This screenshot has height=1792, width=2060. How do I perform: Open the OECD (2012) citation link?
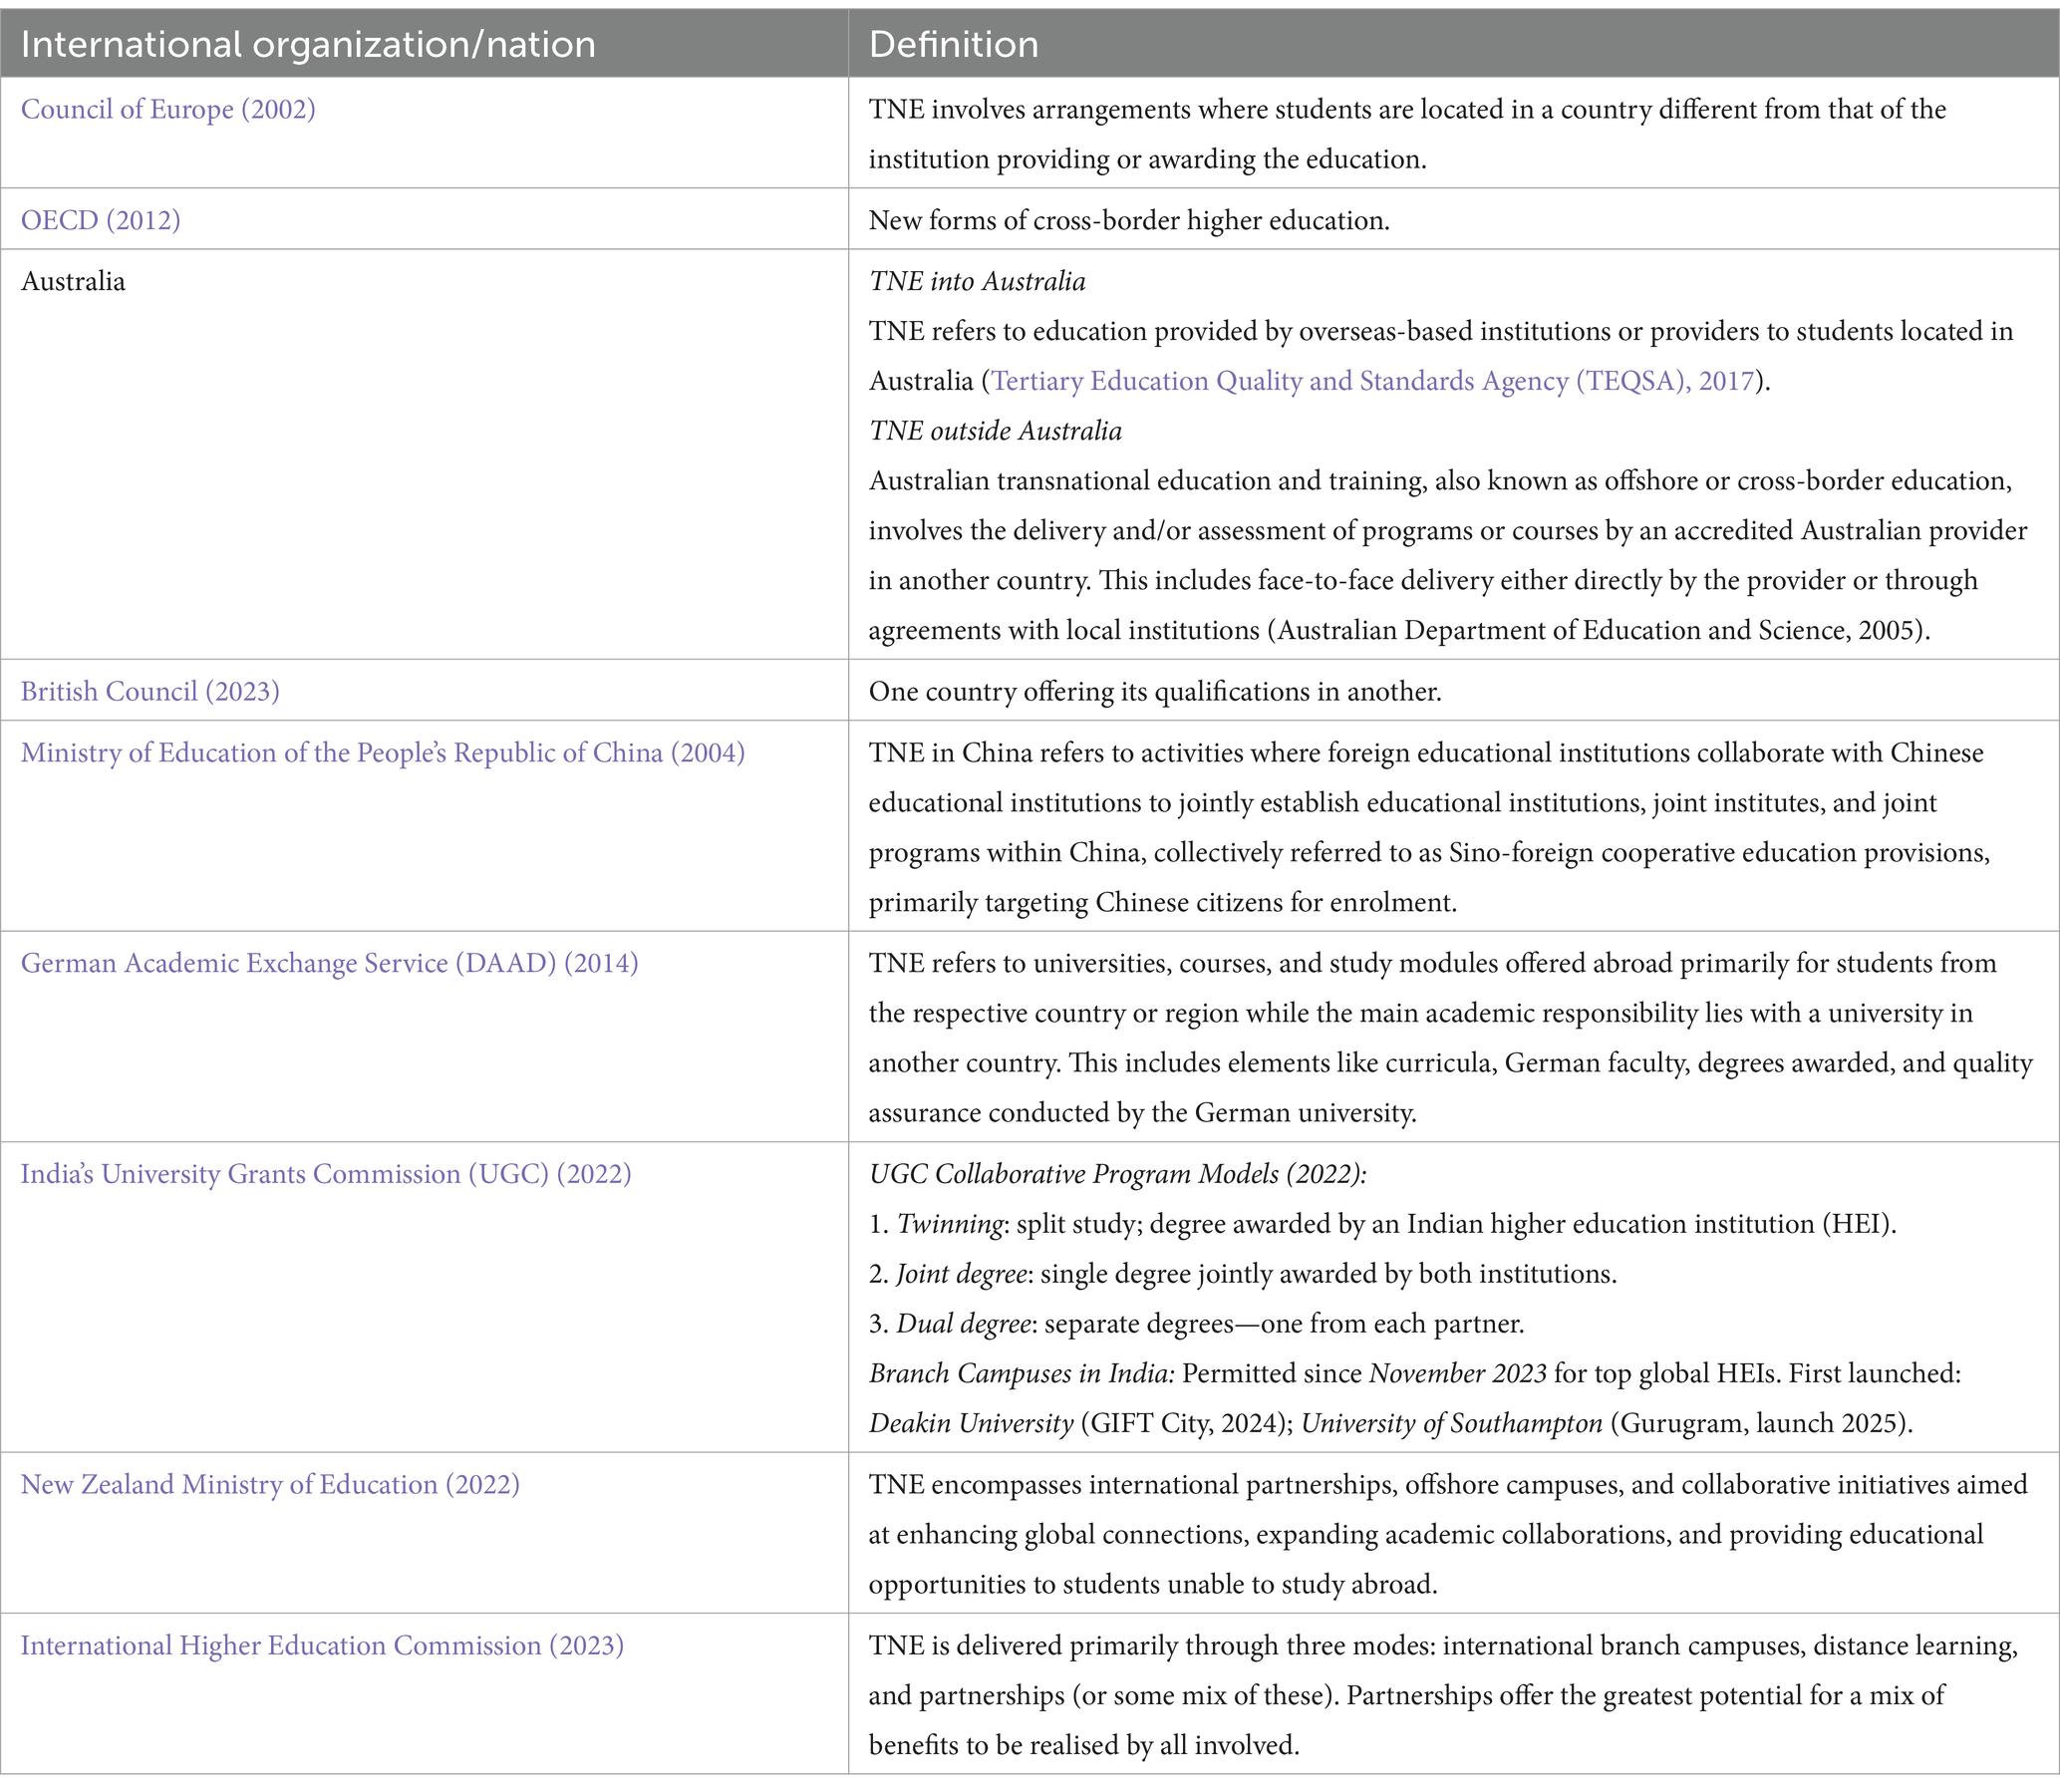point(101,220)
